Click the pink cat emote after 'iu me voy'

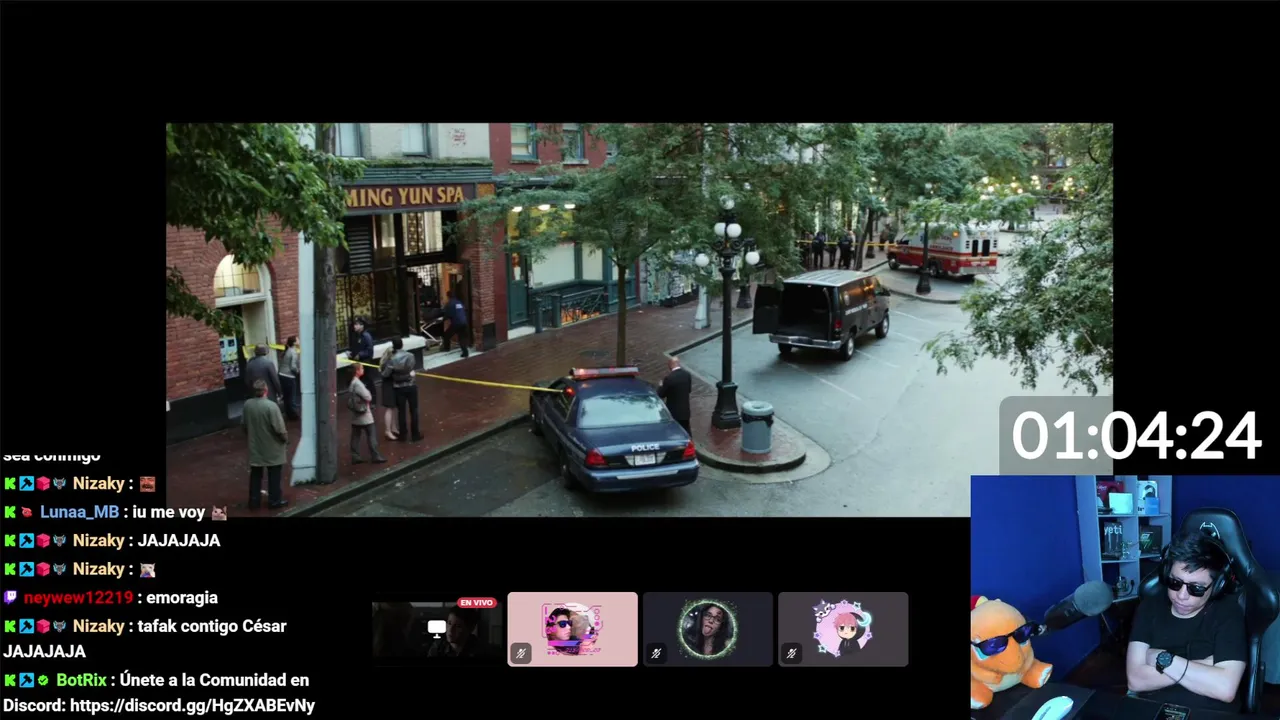(x=219, y=512)
